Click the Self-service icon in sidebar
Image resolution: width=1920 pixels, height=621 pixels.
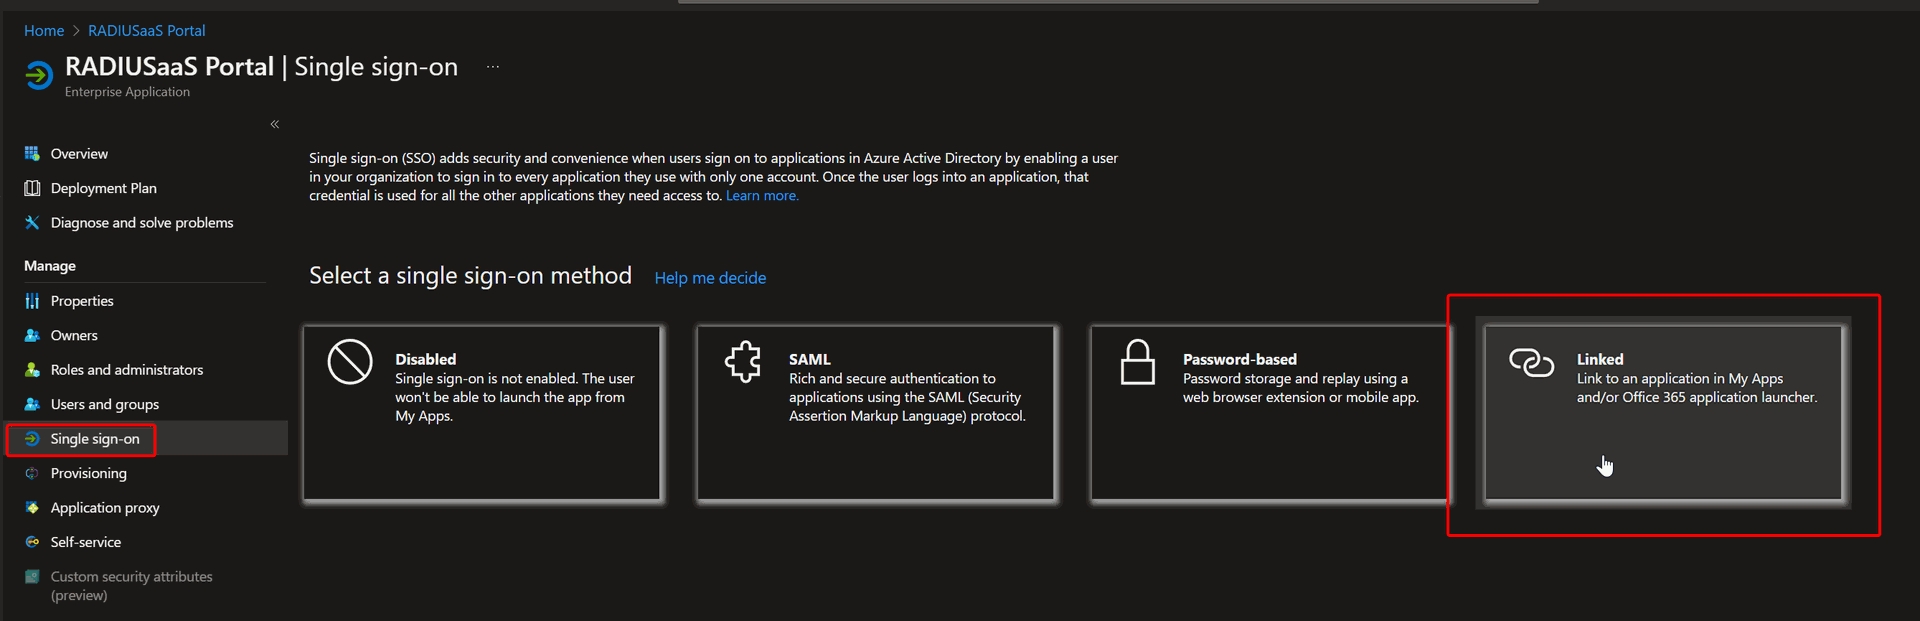(32, 542)
